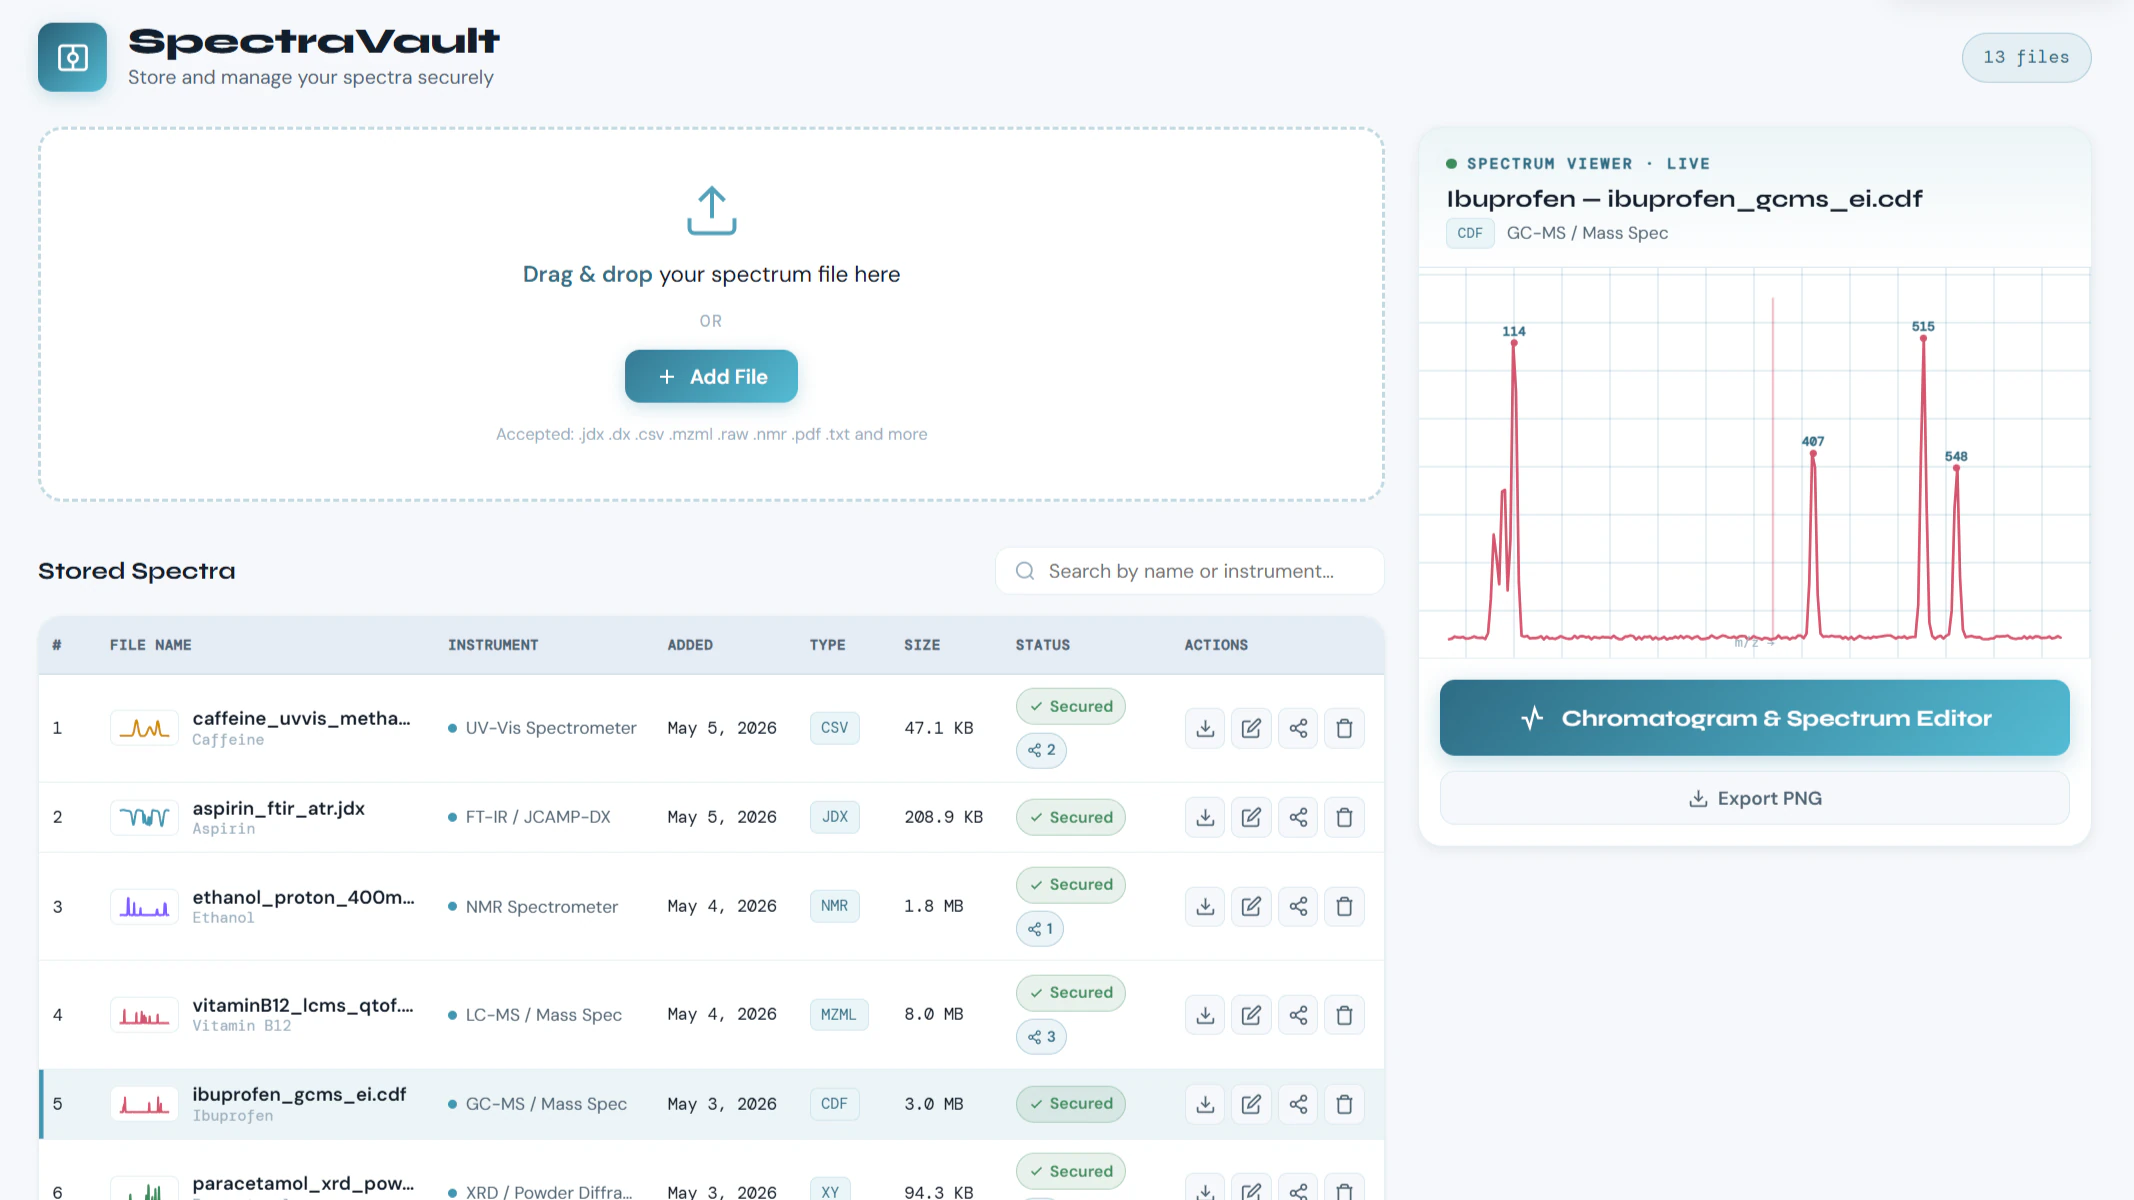Viewport: 2134px width, 1200px height.
Task: Share the caffeine_uvvis spectrum
Action: click(x=1298, y=728)
